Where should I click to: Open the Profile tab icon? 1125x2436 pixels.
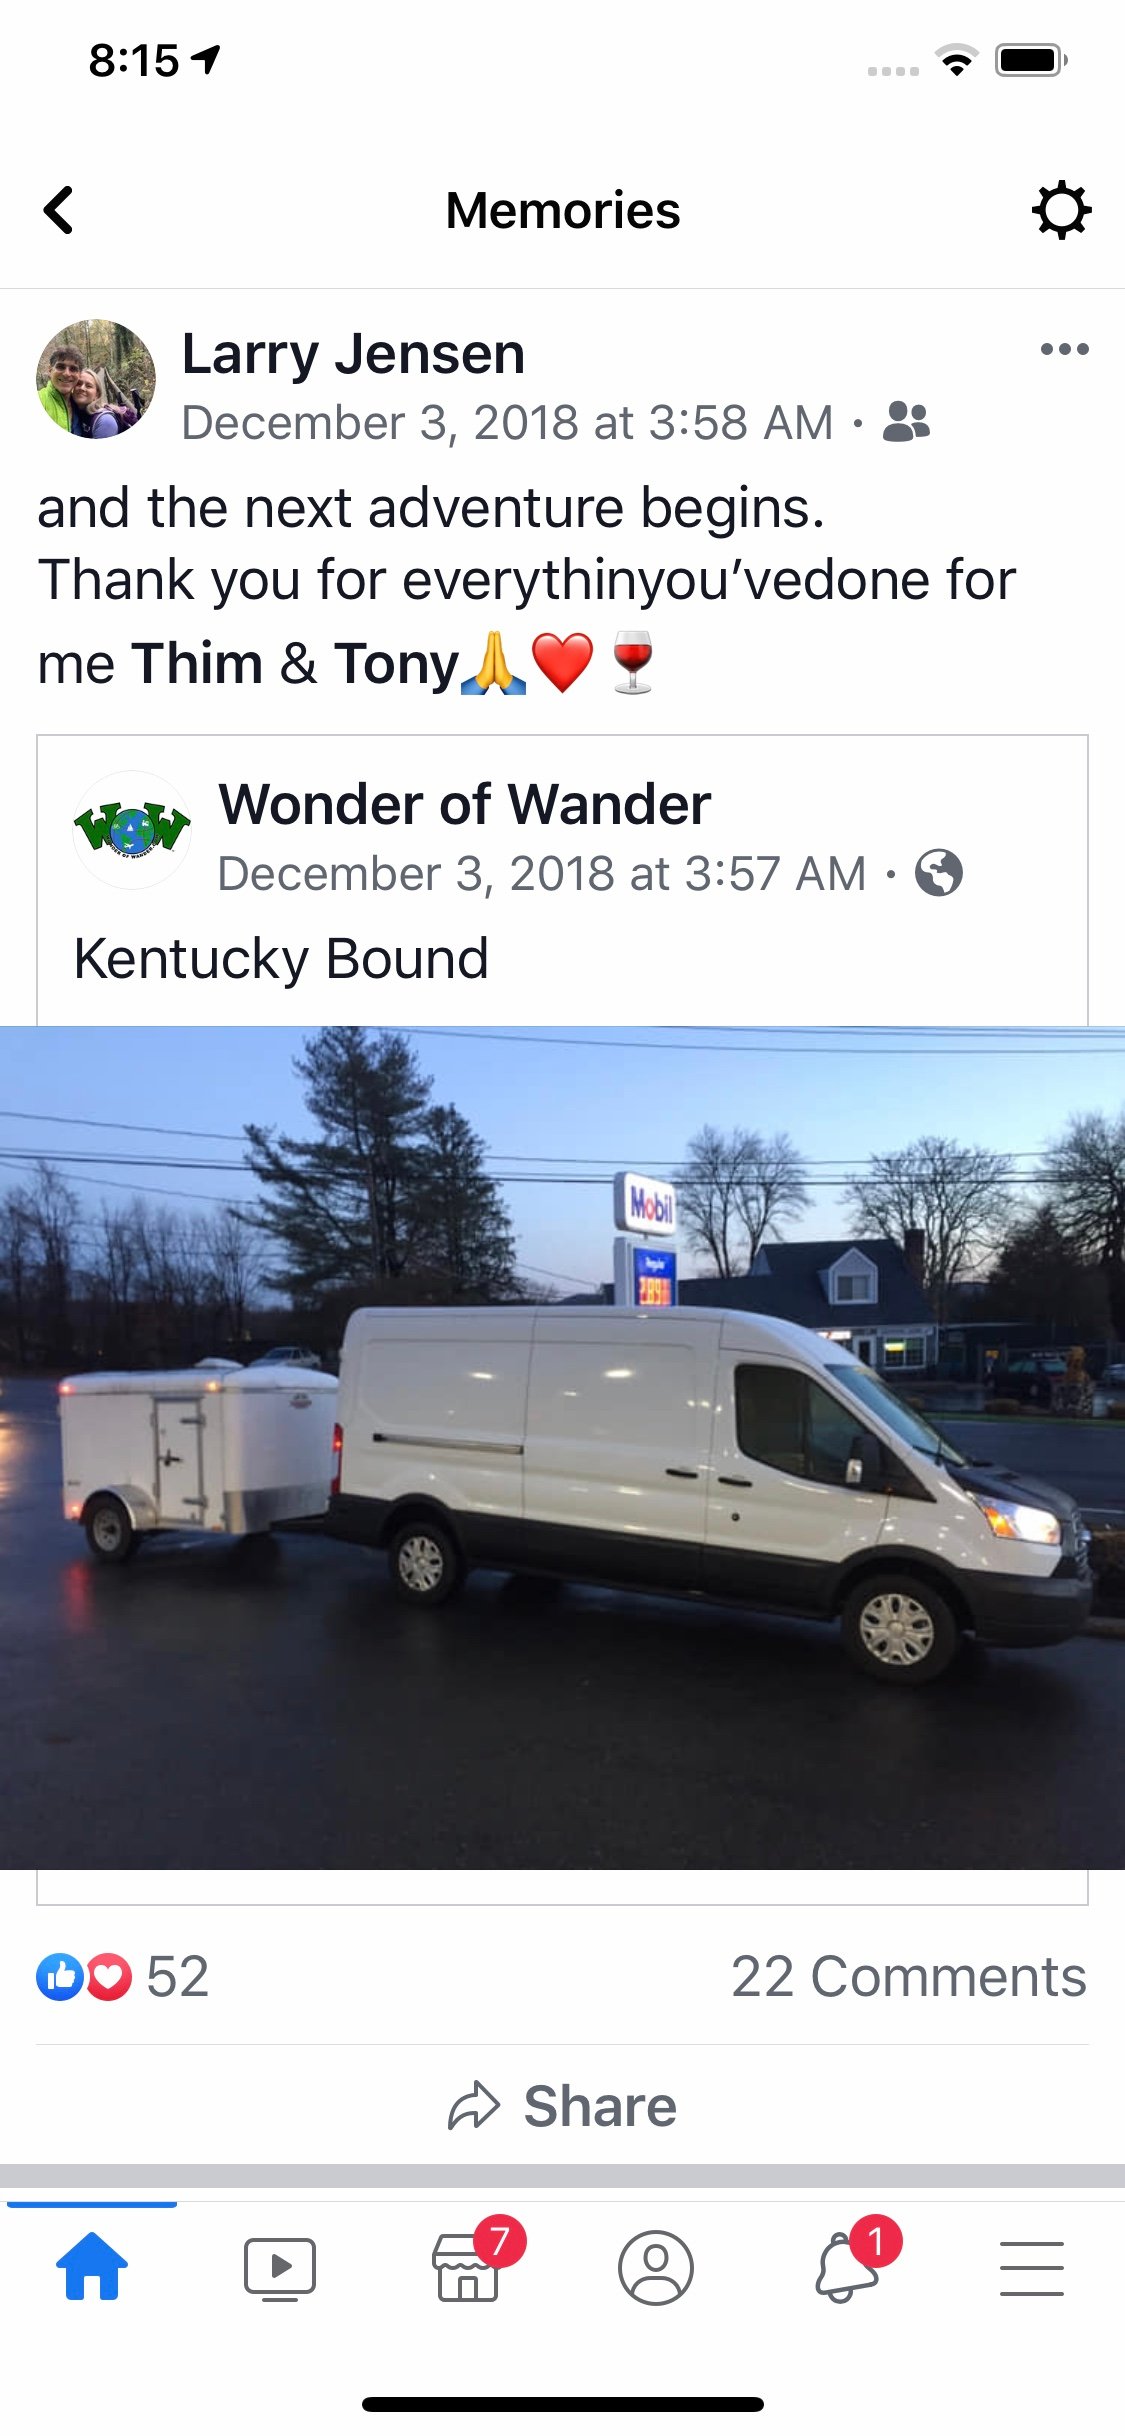655,2268
